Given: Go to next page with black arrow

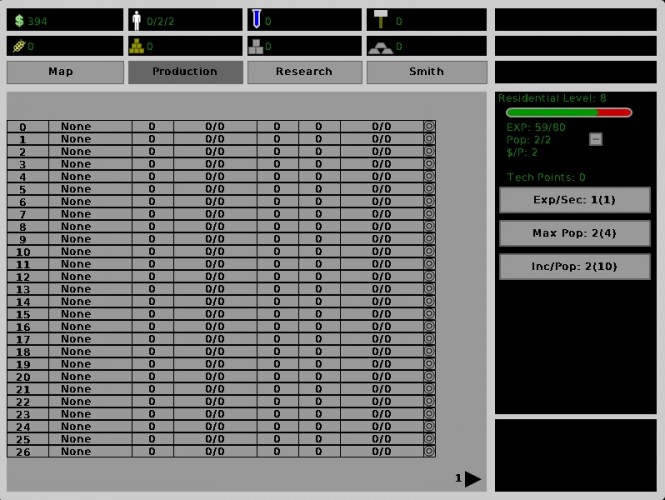Looking at the screenshot, I should [472, 479].
